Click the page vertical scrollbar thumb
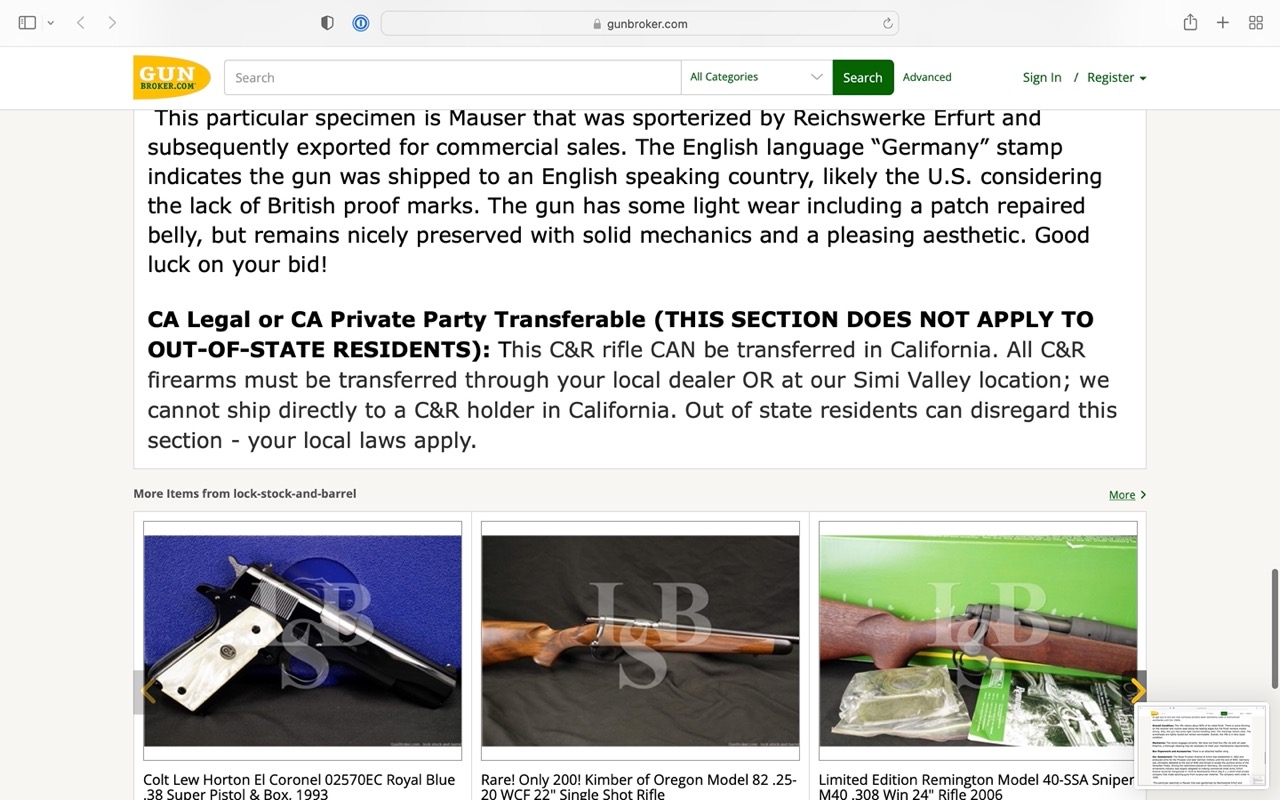Viewport: 1280px width, 800px height. 1274,628
